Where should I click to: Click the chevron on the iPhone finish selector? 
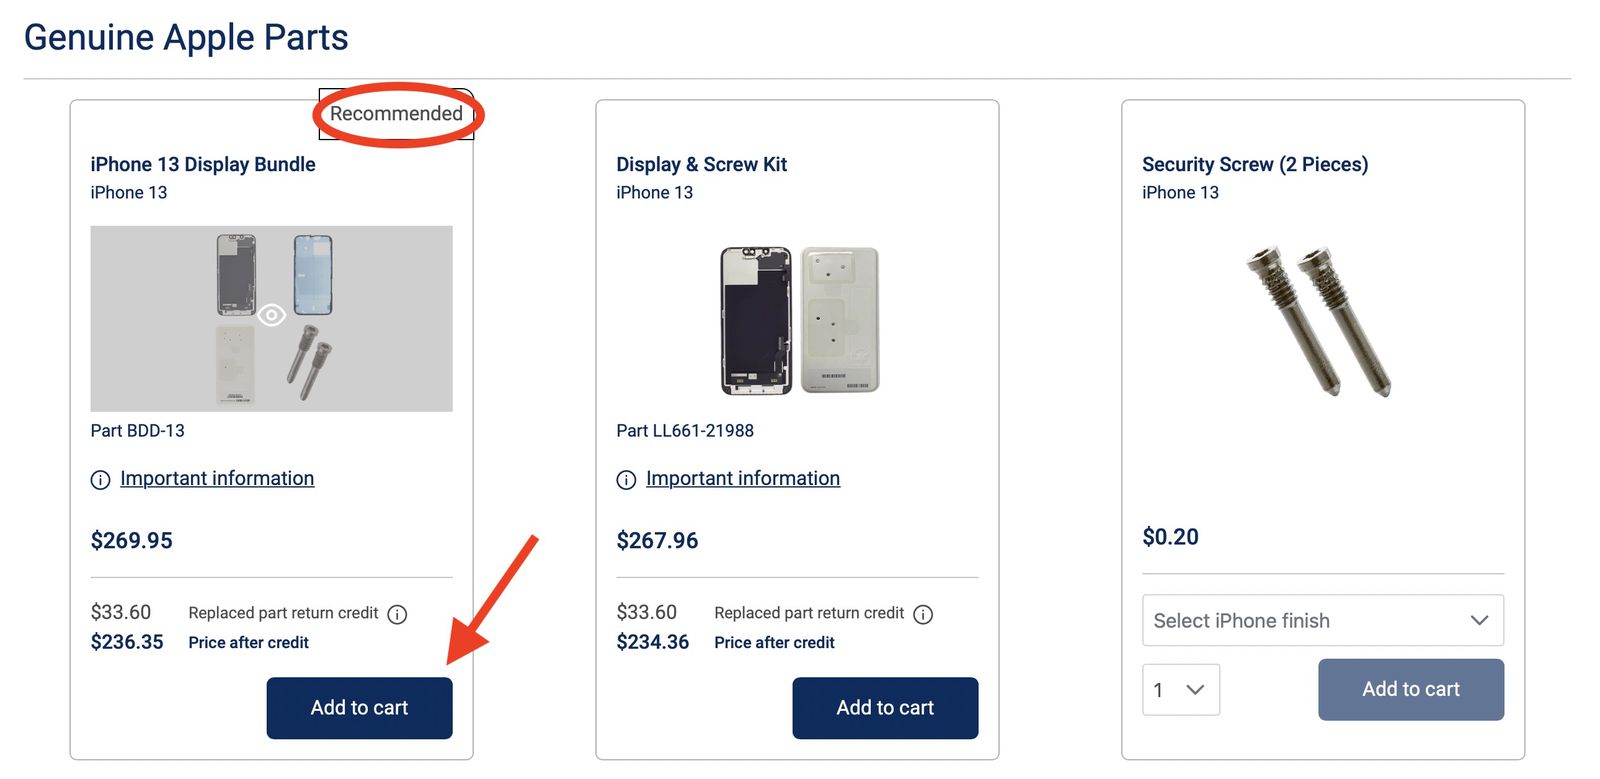pos(1480,620)
